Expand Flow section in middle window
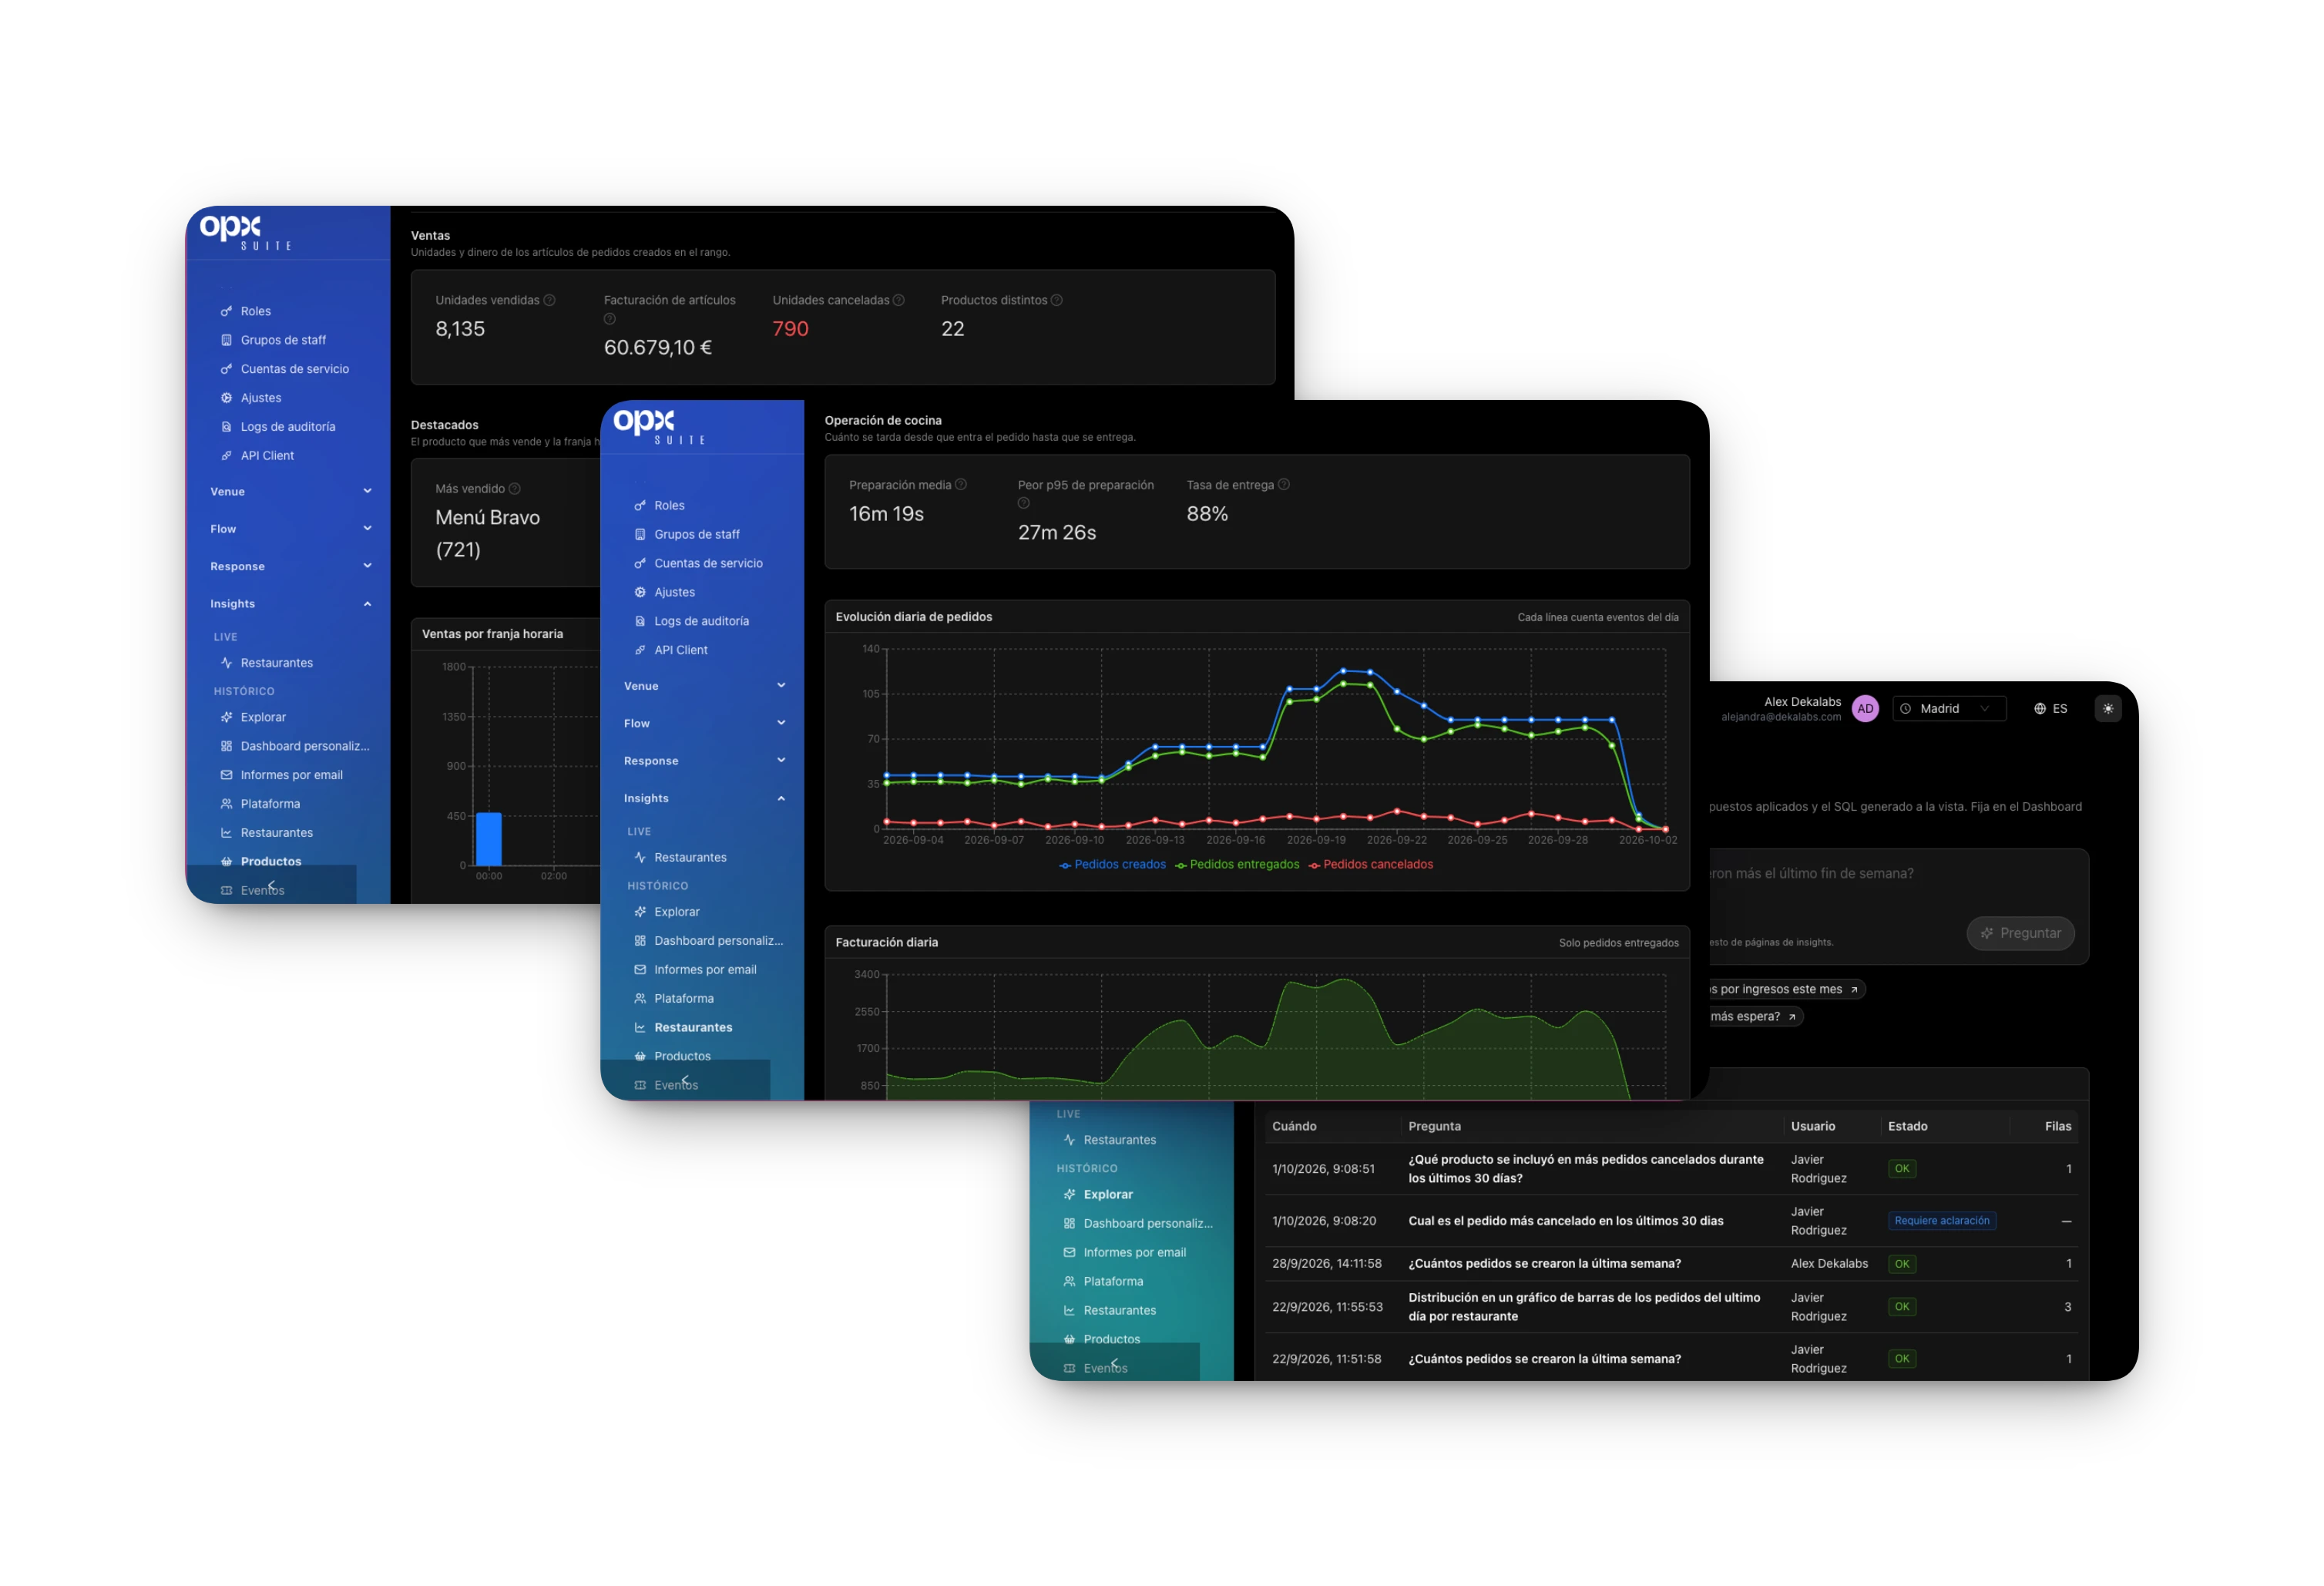 click(704, 723)
